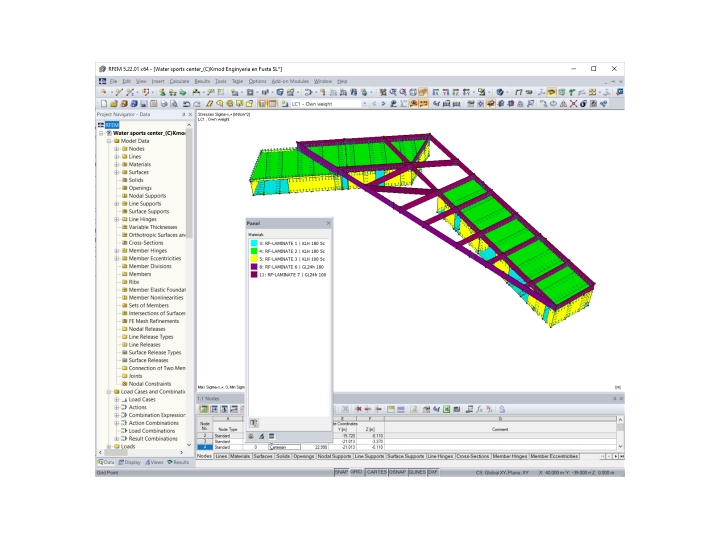This screenshot has width=720, height=540.
Task: Click the red X icon in the second toolbar row
Action: 574,104
